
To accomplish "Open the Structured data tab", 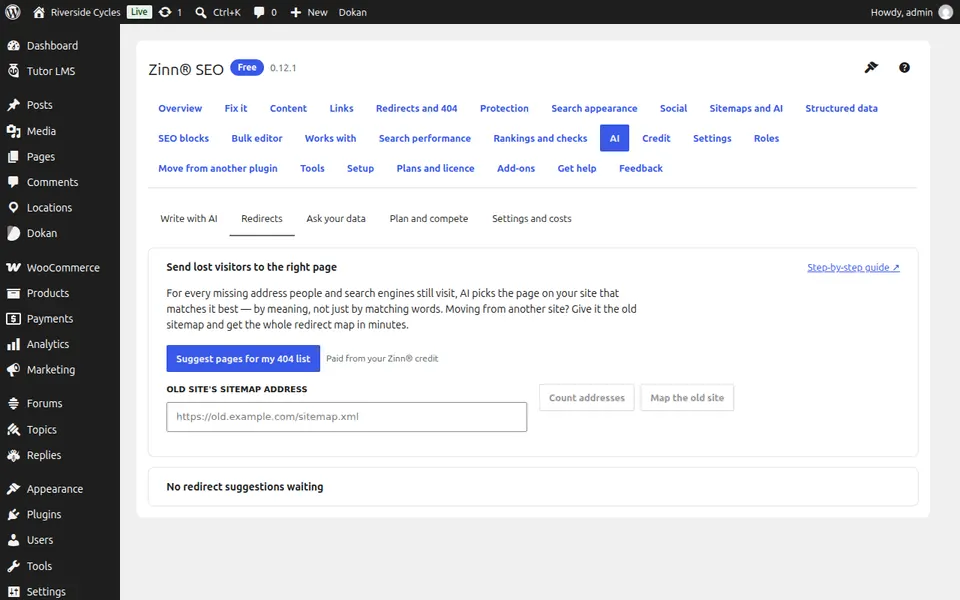I will [841, 108].
